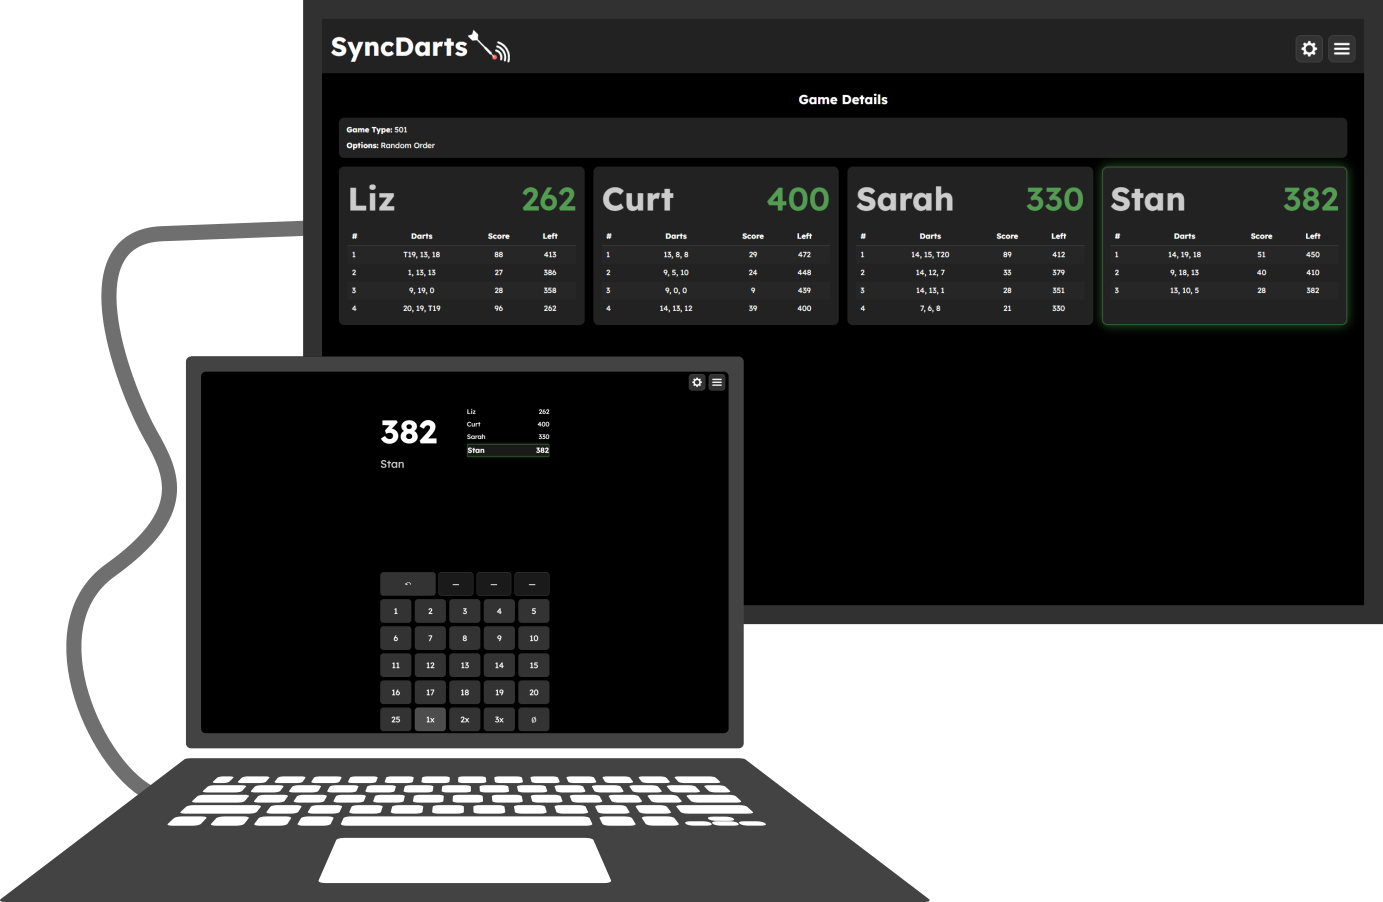
Task: Select Sarah row in laptop scoreboard
Action: pyautogui.click(x=507, y=437)
